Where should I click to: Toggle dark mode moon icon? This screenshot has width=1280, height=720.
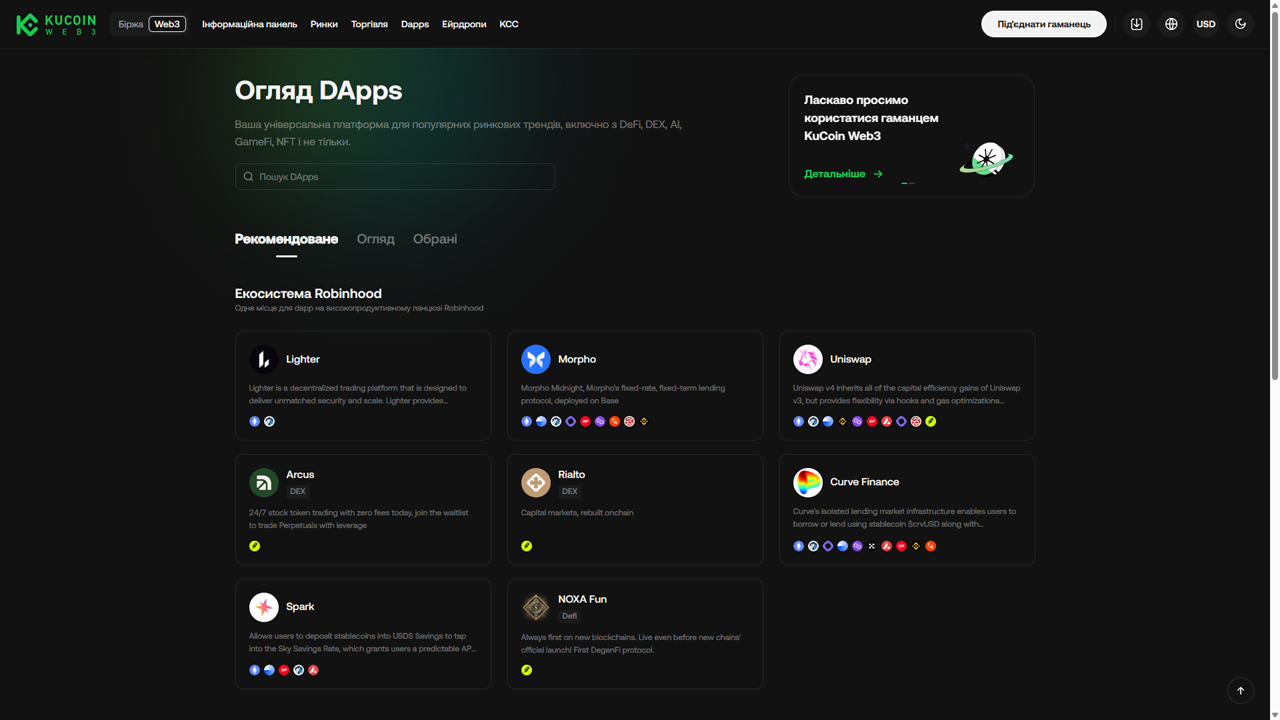coord(1241,24)
